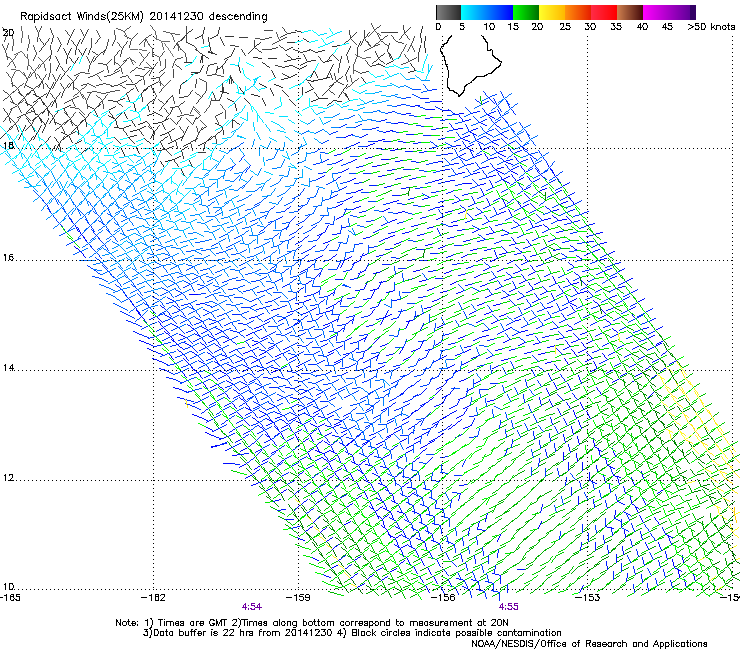This screenshot has height=650, width=740.
Task: Click legend tick label 40
Action: point(642,27)
